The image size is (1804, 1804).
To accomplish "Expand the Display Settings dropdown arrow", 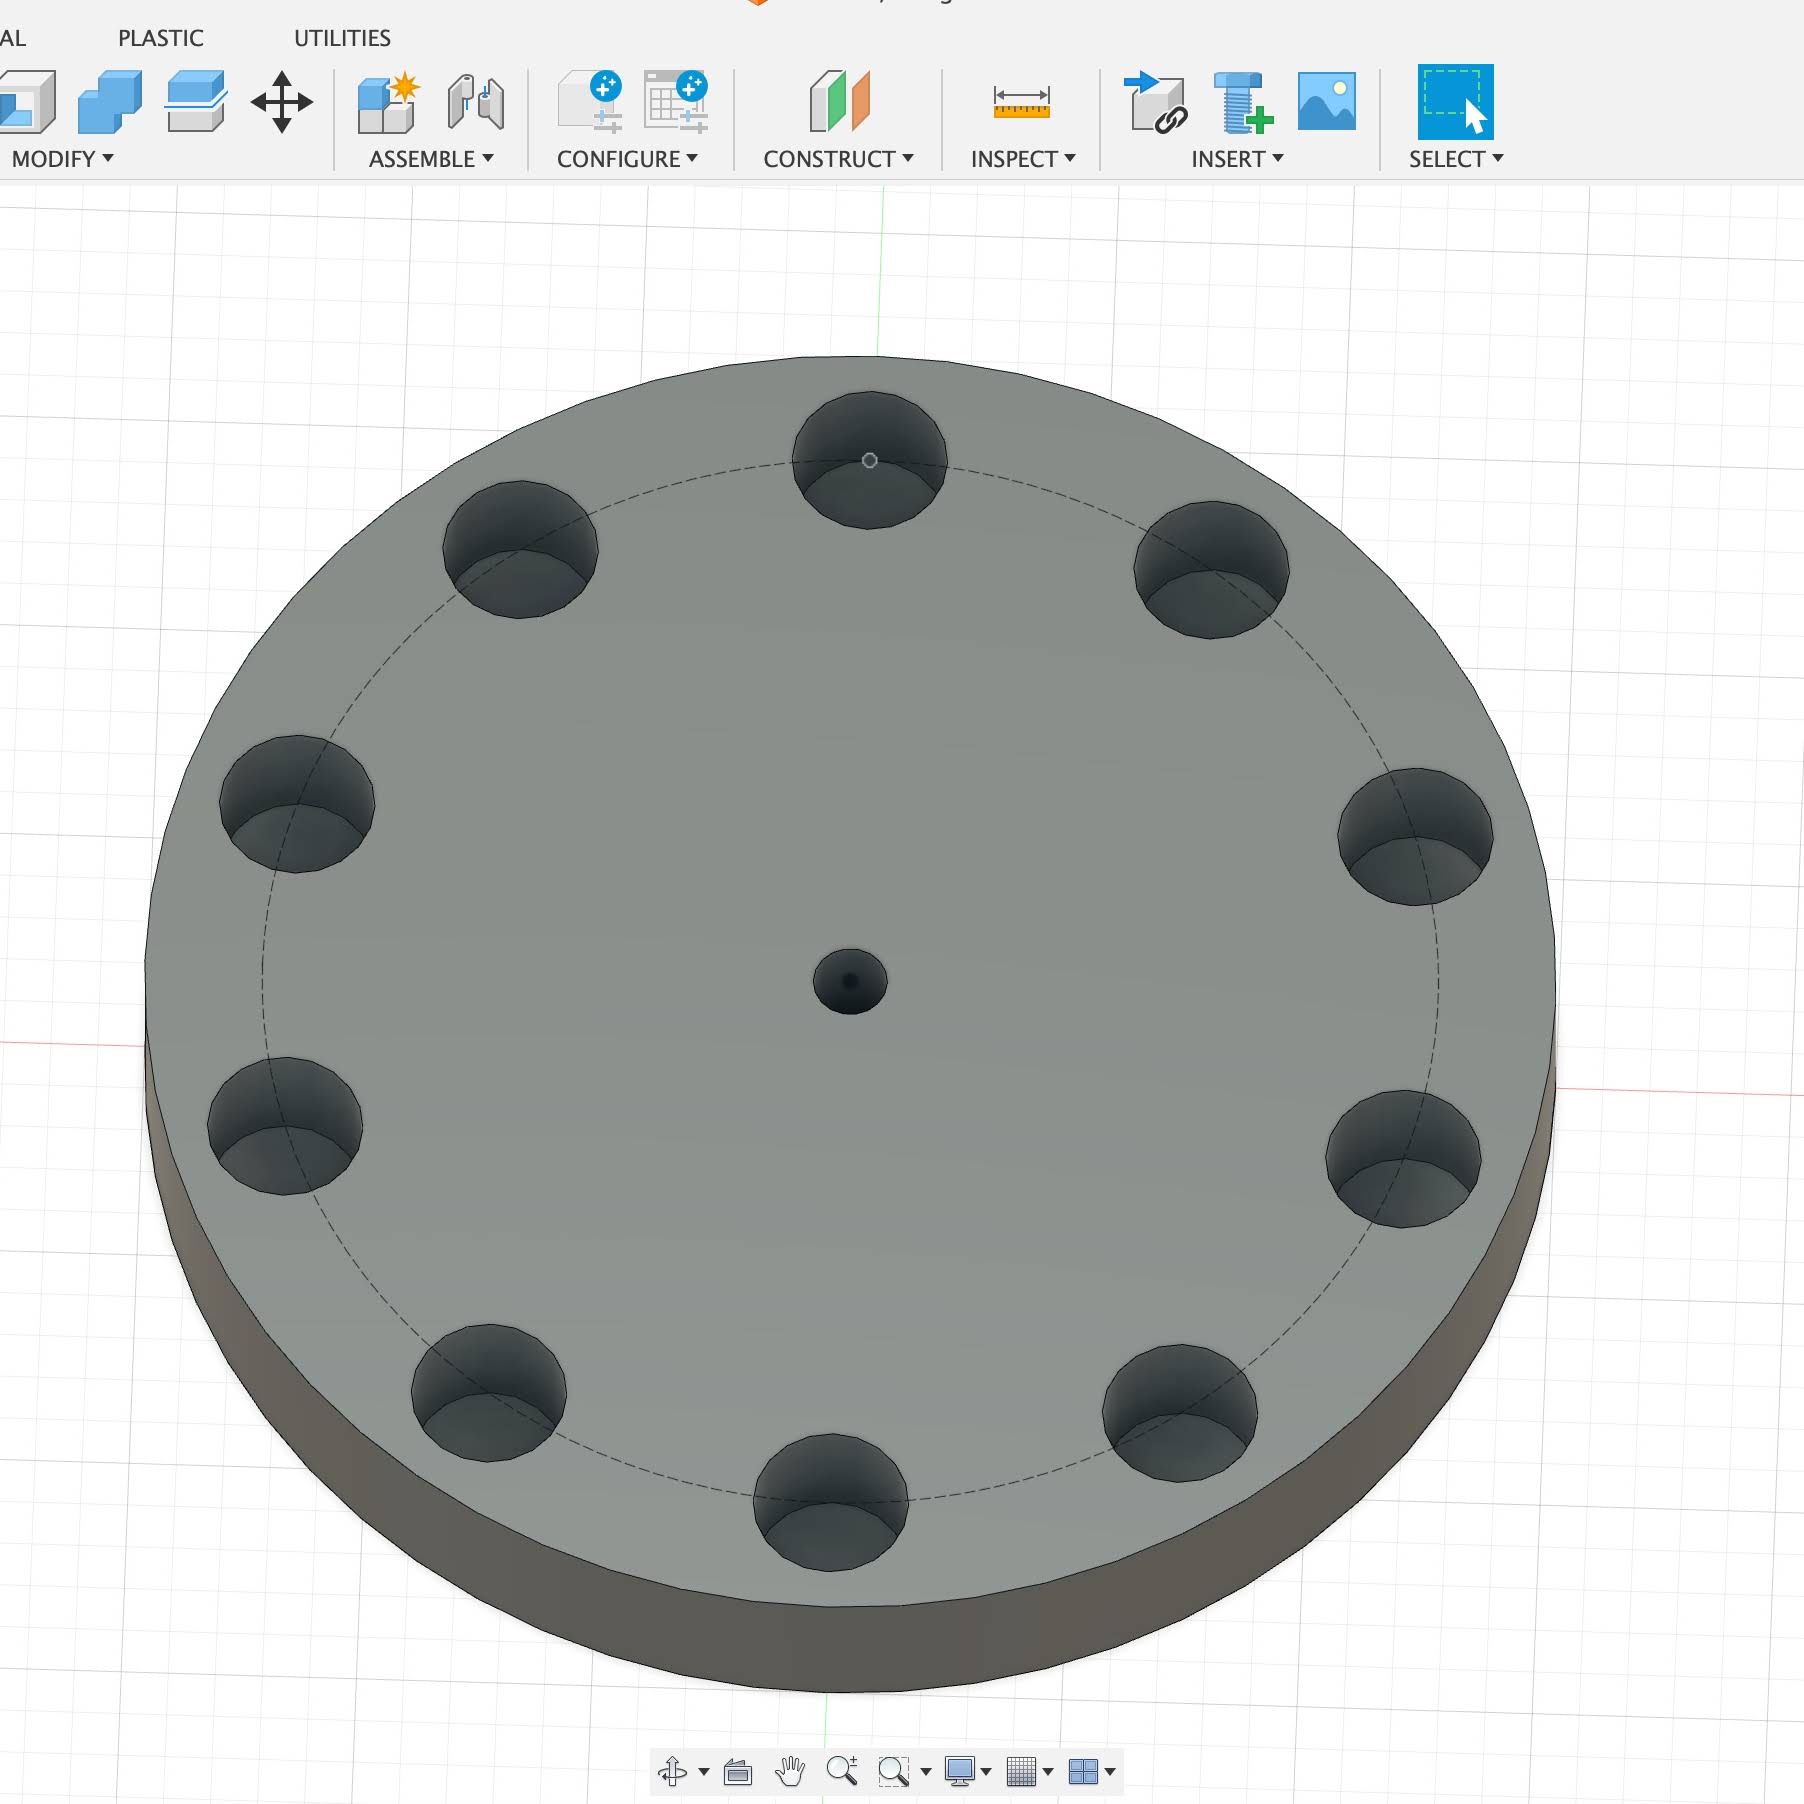I will coord(986,1772).
